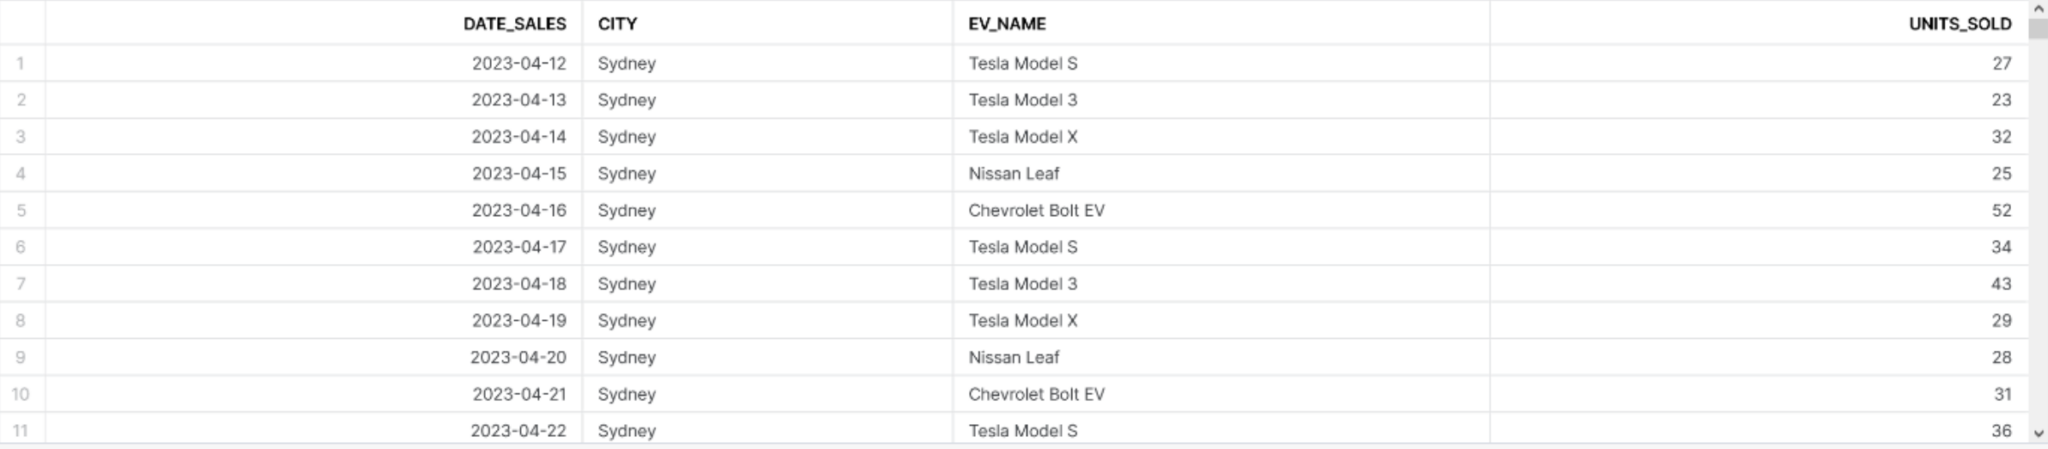Select the UNITS_SOLD column header
The width and height of the screenshot is (2048, 449).
[1759, 23]
